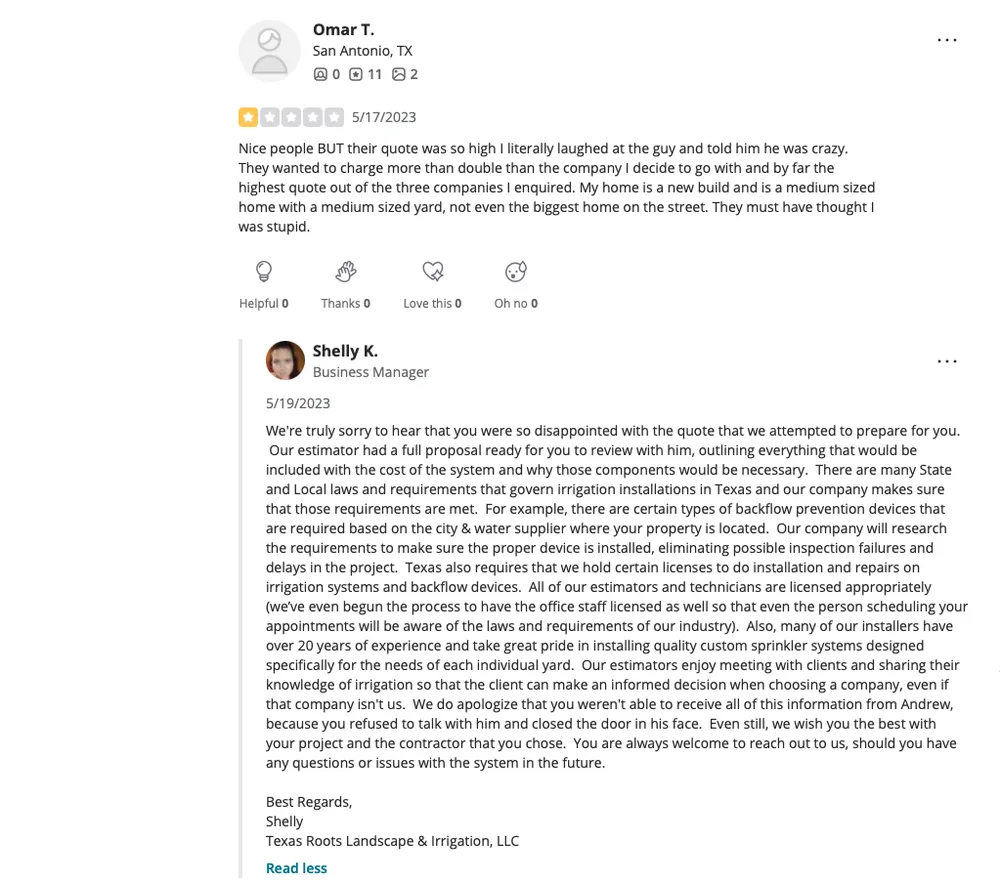Viewport: 1000px width, 882px height.
Task: Click Omar T.'s photo count icon
Action: [x=399, y=74]
